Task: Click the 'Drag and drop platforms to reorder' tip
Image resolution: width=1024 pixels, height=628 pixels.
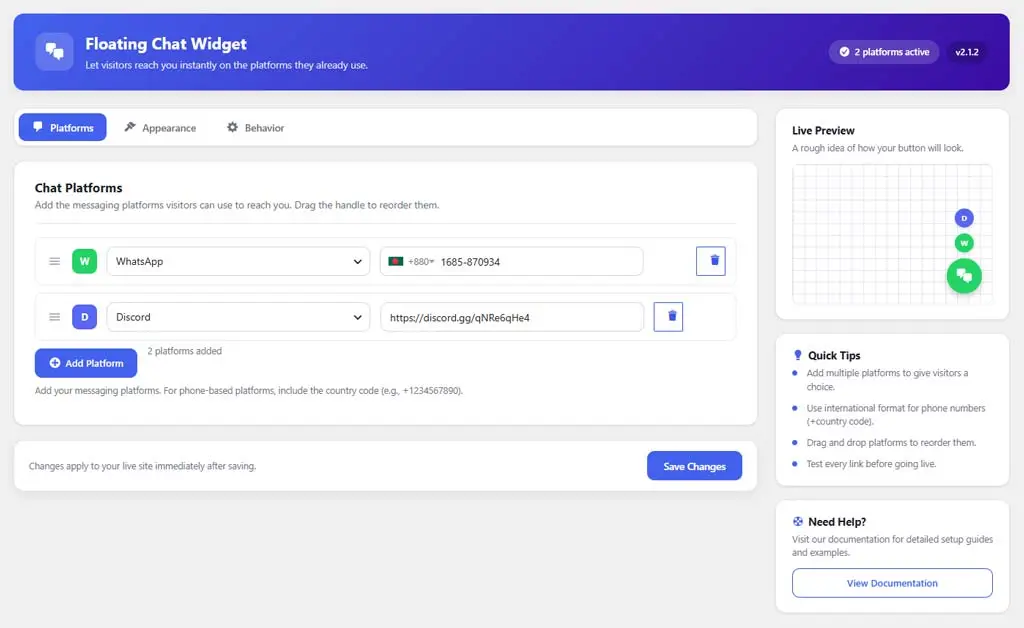Action: tap(891, 442)
